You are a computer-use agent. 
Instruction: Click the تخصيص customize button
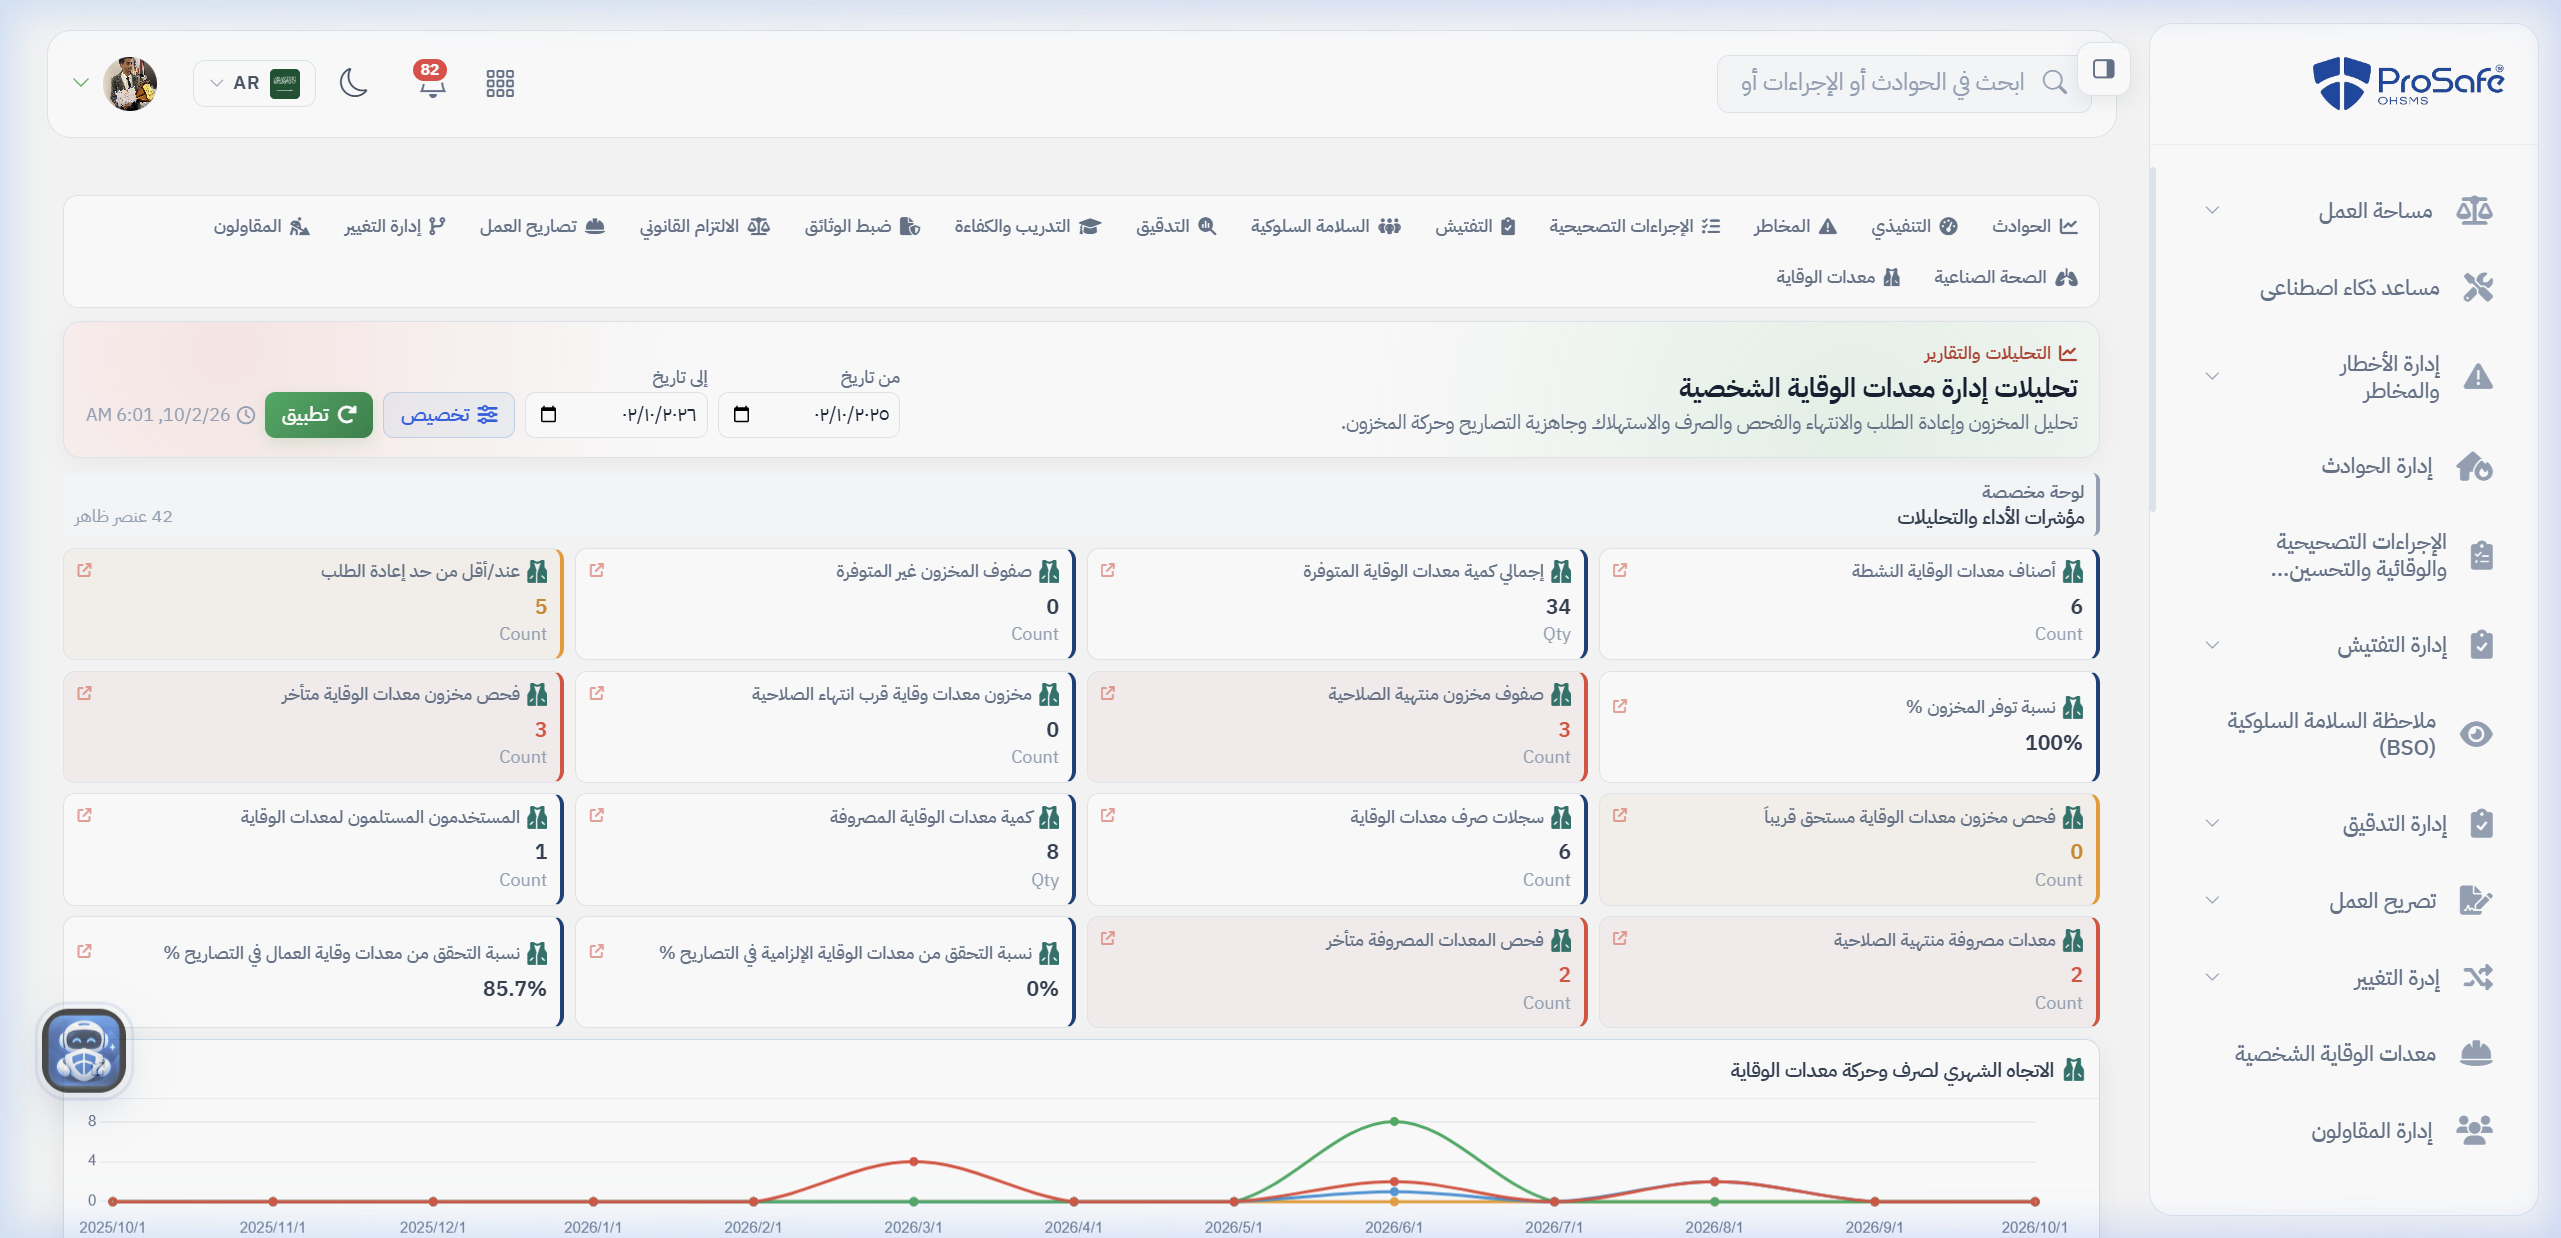pos(449,415)
